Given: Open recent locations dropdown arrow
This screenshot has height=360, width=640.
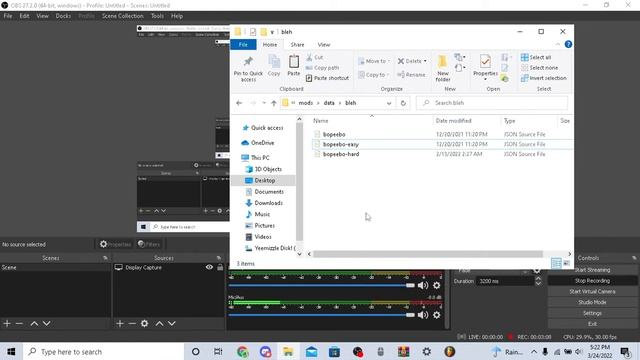Looking at the screenshot, I should click(264, 103).
